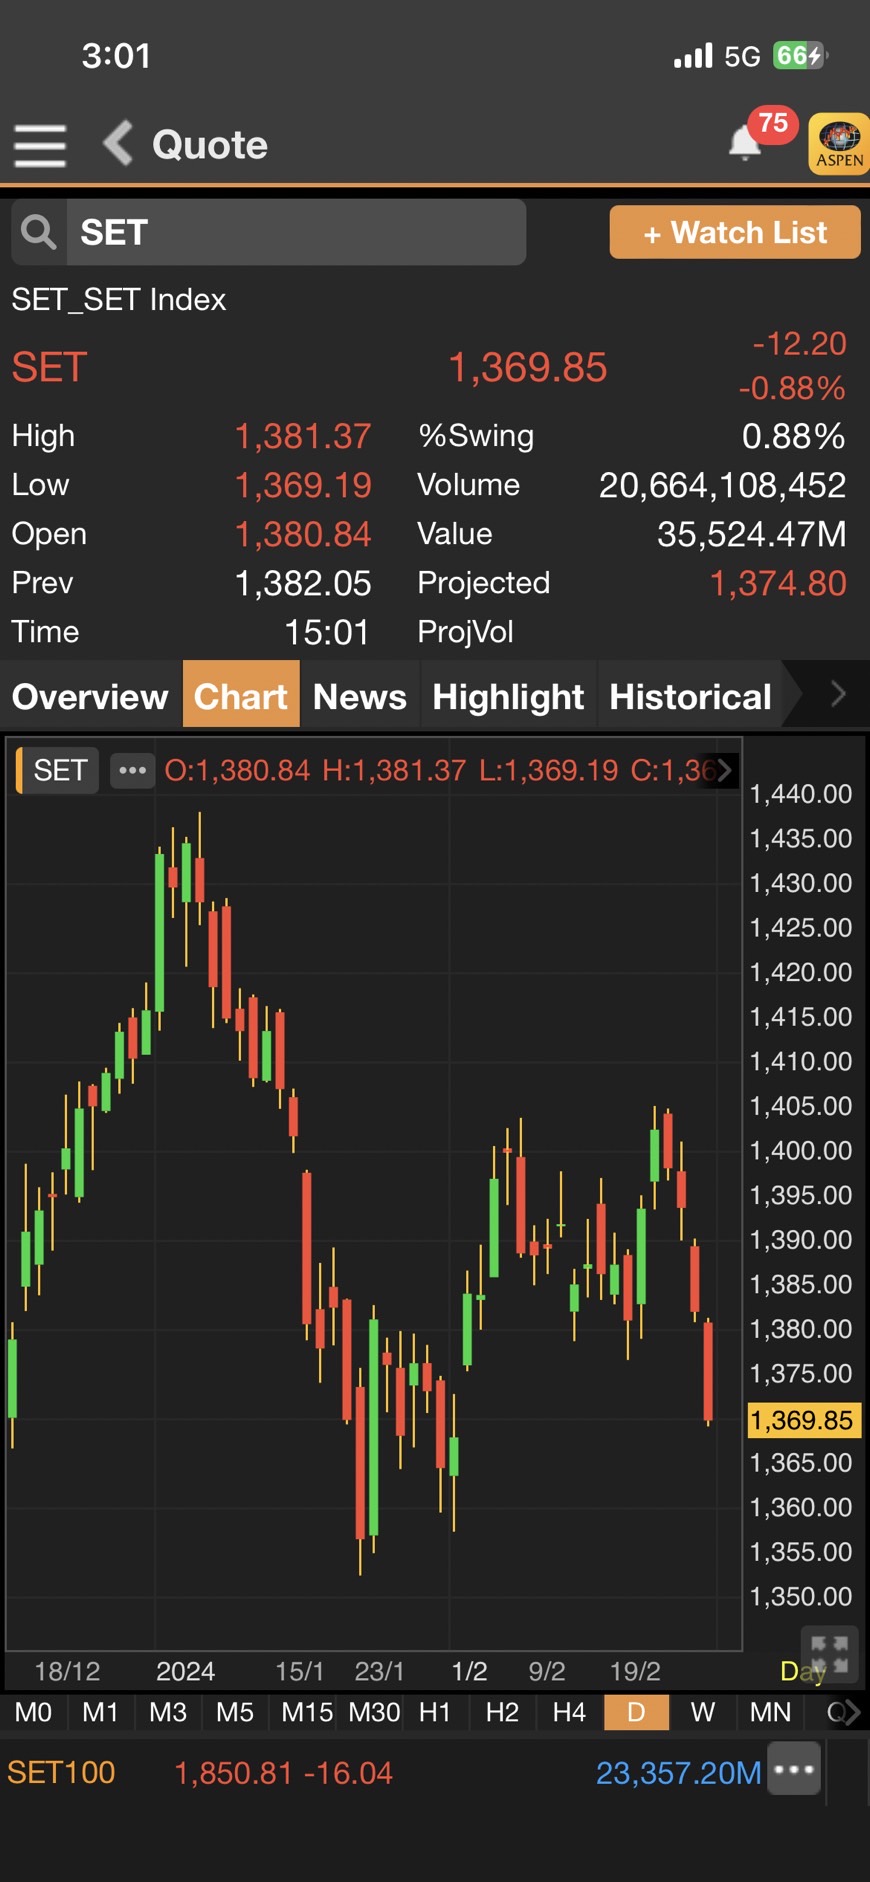Choose the M5 timeframe
This screenshot has width=870, height=1882.
[235, 1713]
